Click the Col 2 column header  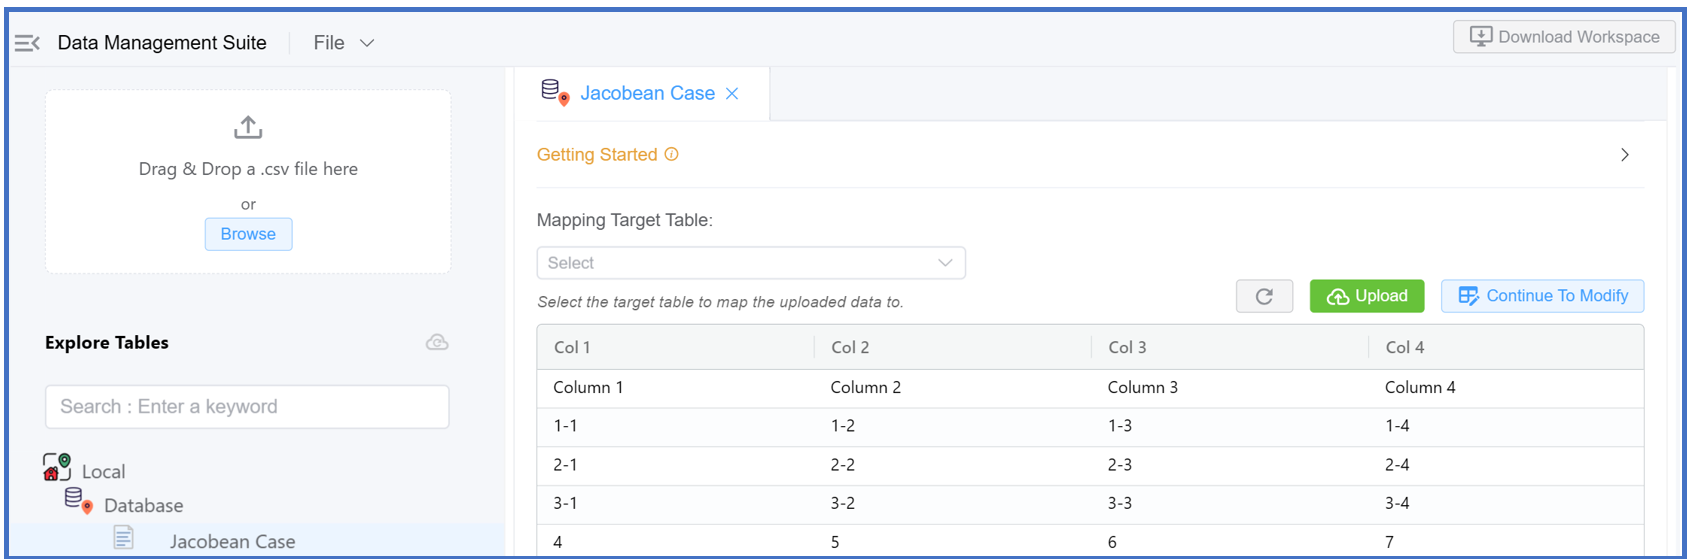point(850,348)
